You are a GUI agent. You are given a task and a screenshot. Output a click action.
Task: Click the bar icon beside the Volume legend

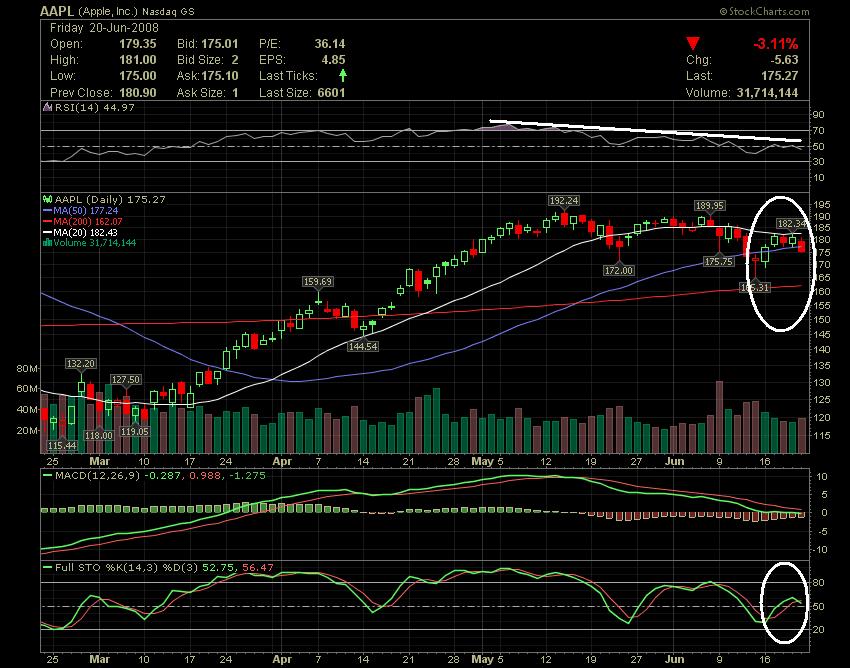coord(47,242)
